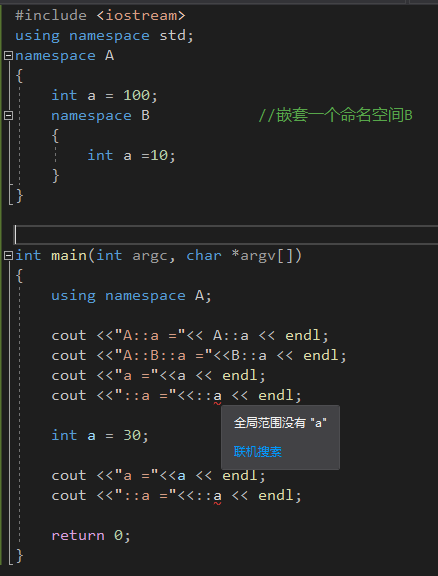Click the 'int a = 100;' declaration
Viewport: 438px width, 576px height.
point(104,96)
